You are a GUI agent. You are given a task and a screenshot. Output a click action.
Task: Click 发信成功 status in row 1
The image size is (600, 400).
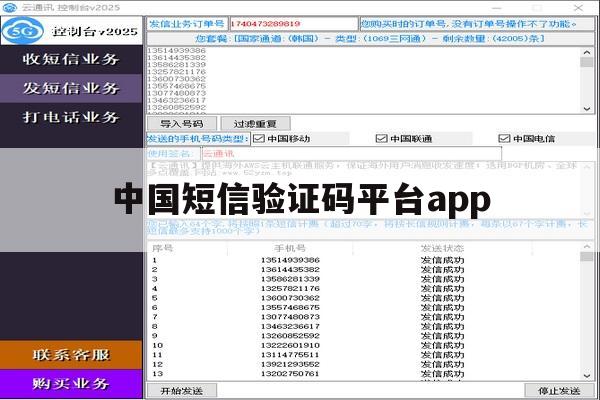442,260
